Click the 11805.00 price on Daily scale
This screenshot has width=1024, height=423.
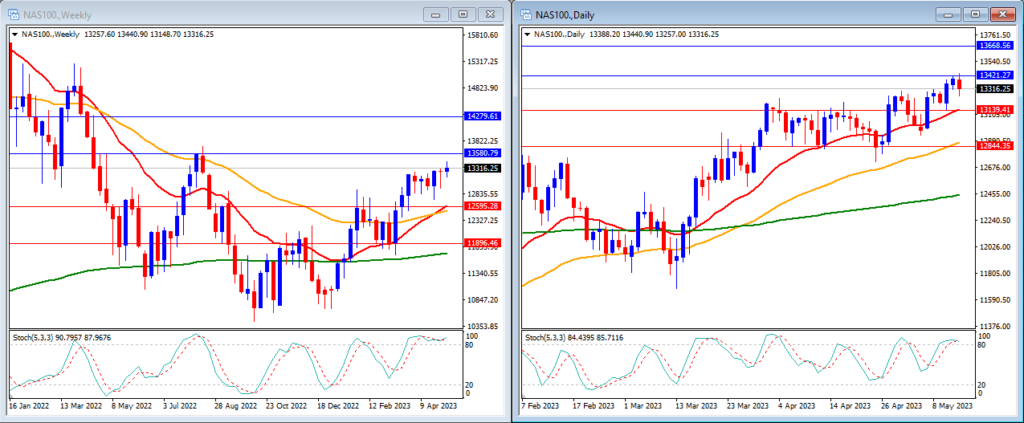(x=995, y=273)
